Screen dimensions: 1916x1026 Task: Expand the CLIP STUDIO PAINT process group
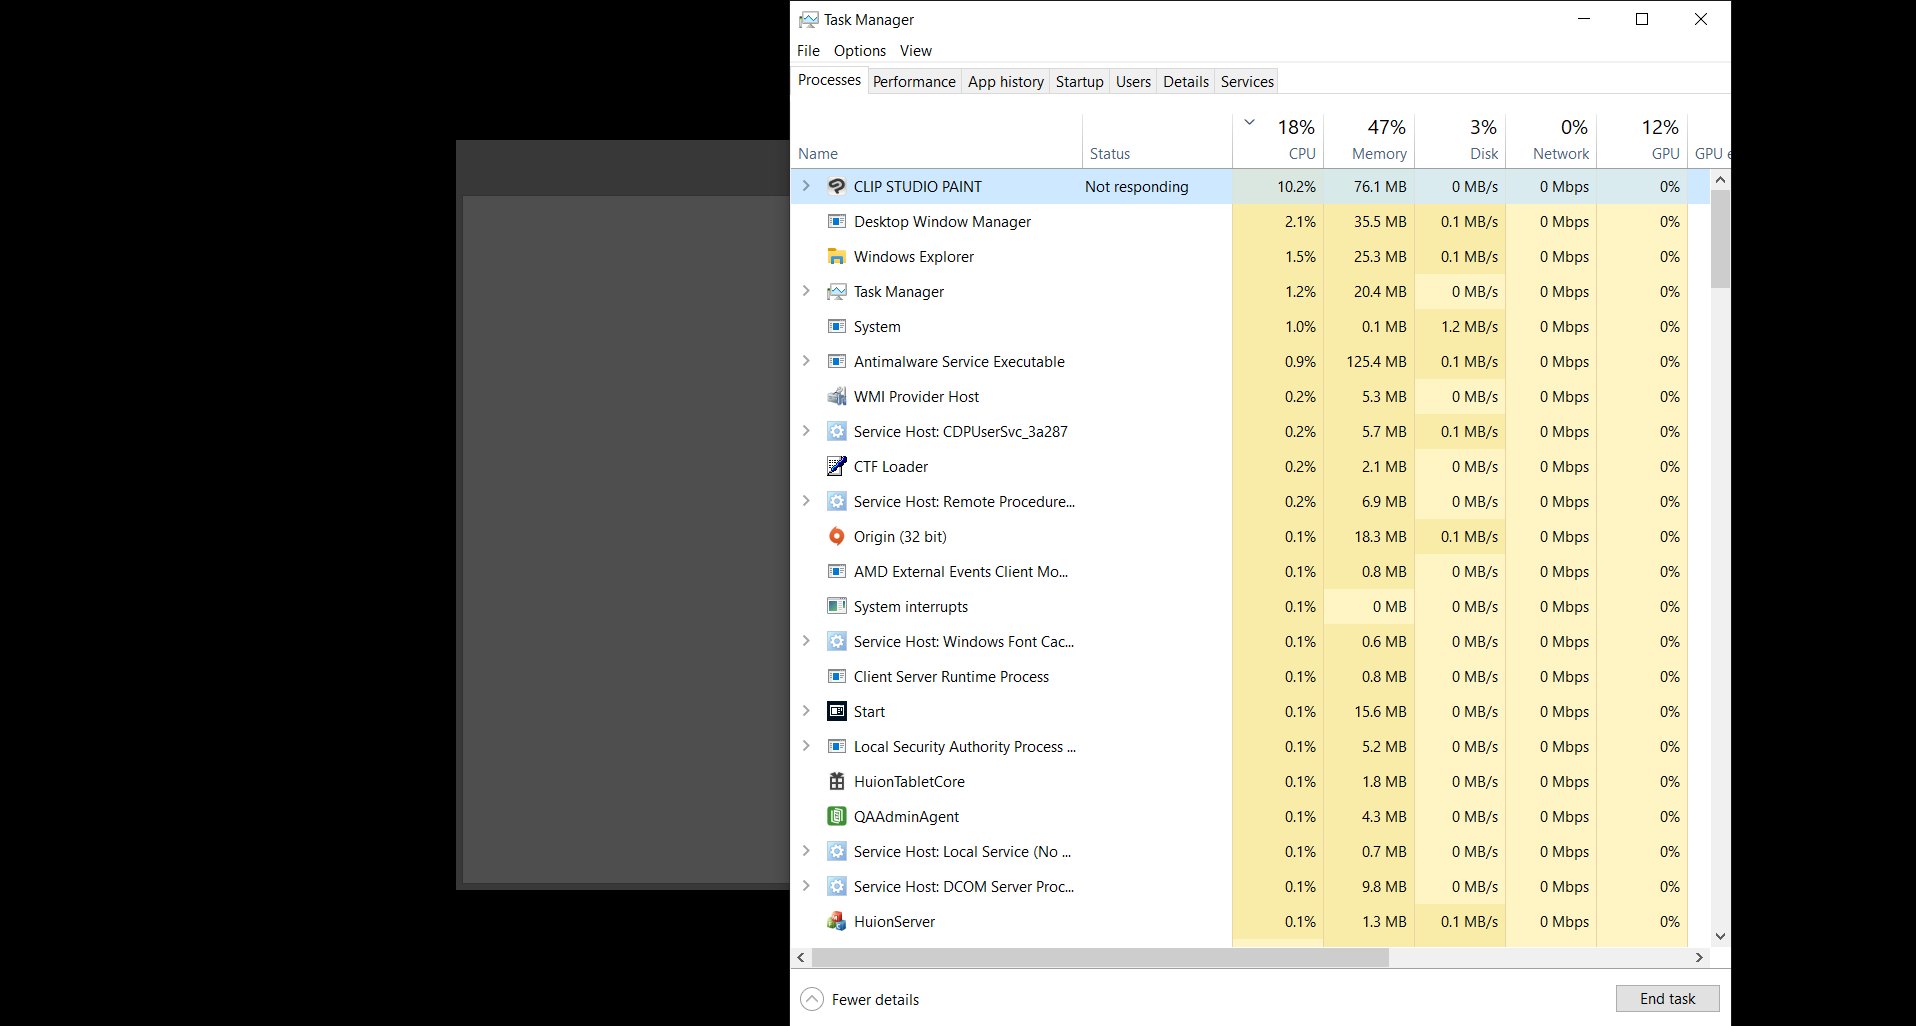click(806, 186)
